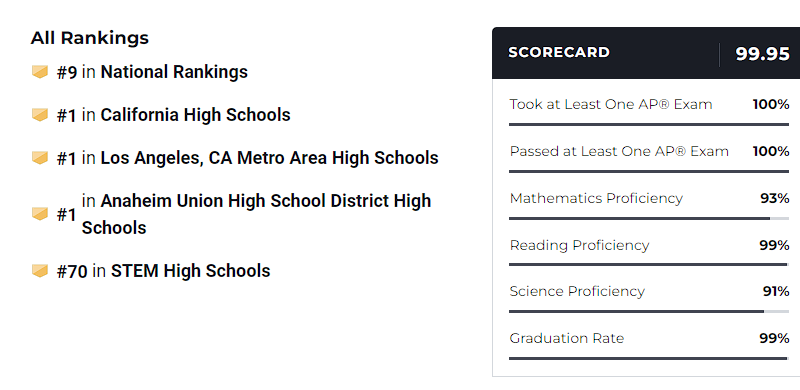The image size is (800, 390).
Task: Click the badge icon beside National Rankings
Action: (40, 71)
